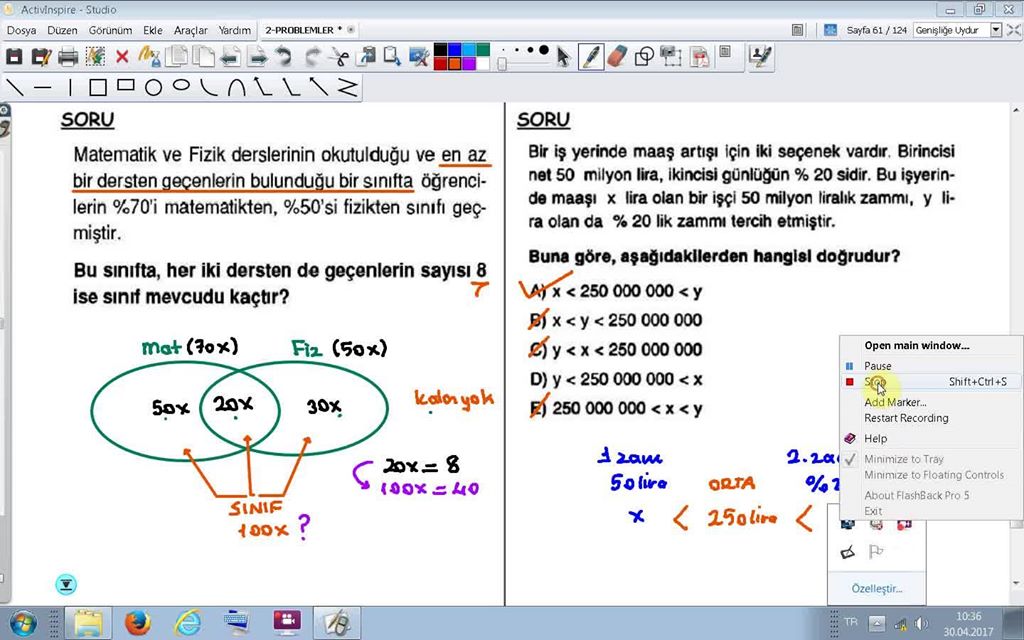Click the full screen arrows icon
The width and height of the screenshot is (1024, 640).
(1014, 30)
